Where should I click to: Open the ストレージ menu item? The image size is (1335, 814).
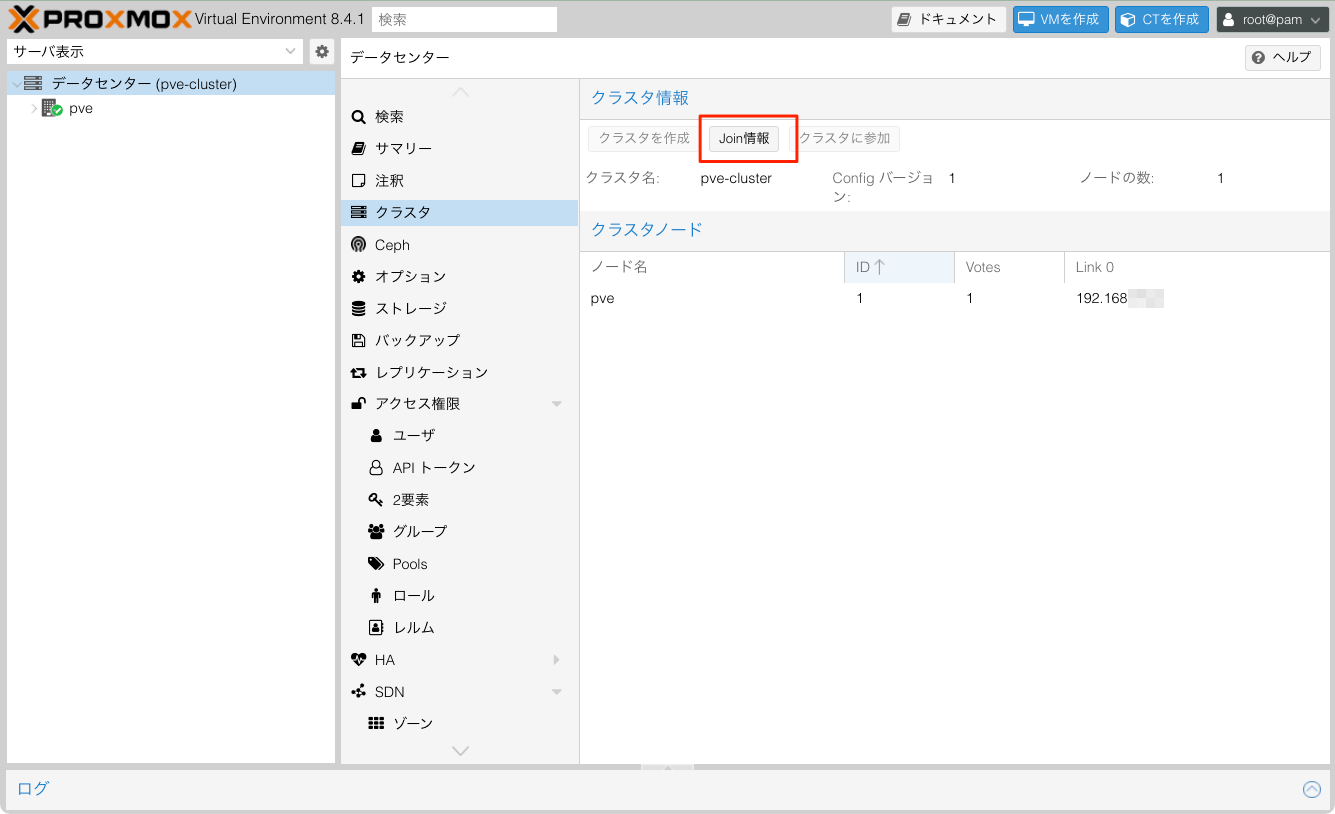tap(459, 308)
